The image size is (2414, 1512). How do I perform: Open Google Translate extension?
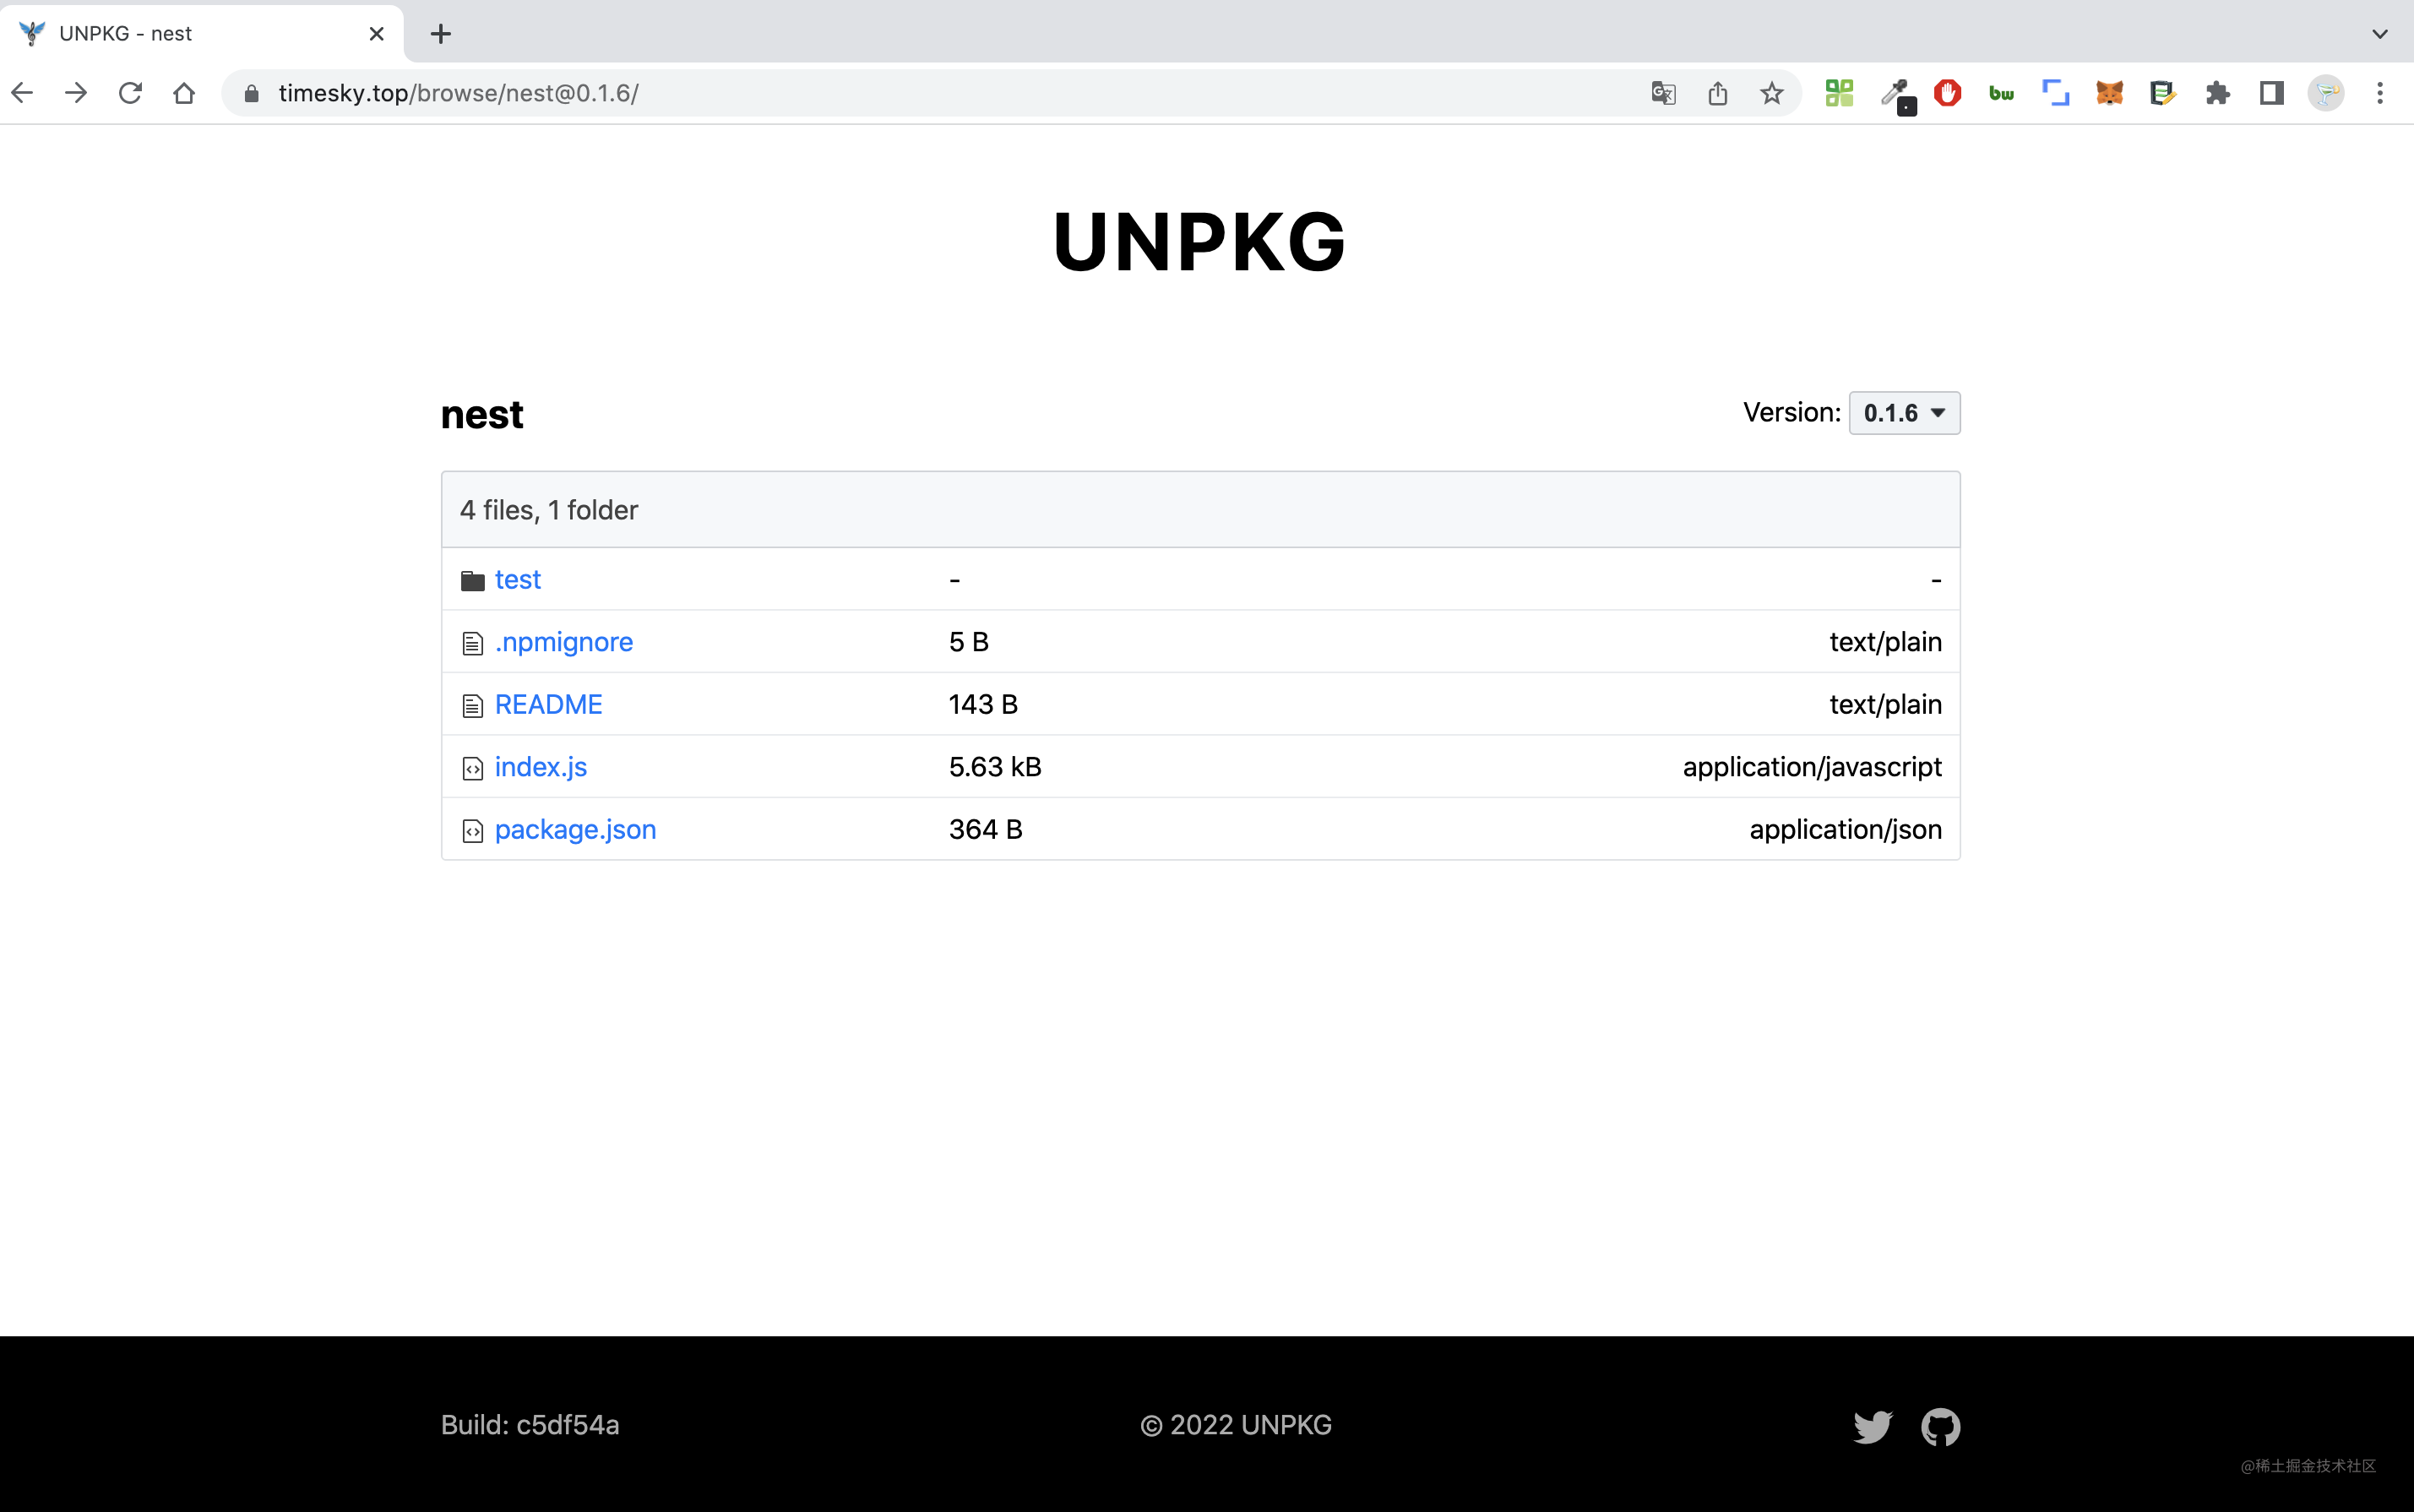pyautogui.click(x=1663, y=93)
